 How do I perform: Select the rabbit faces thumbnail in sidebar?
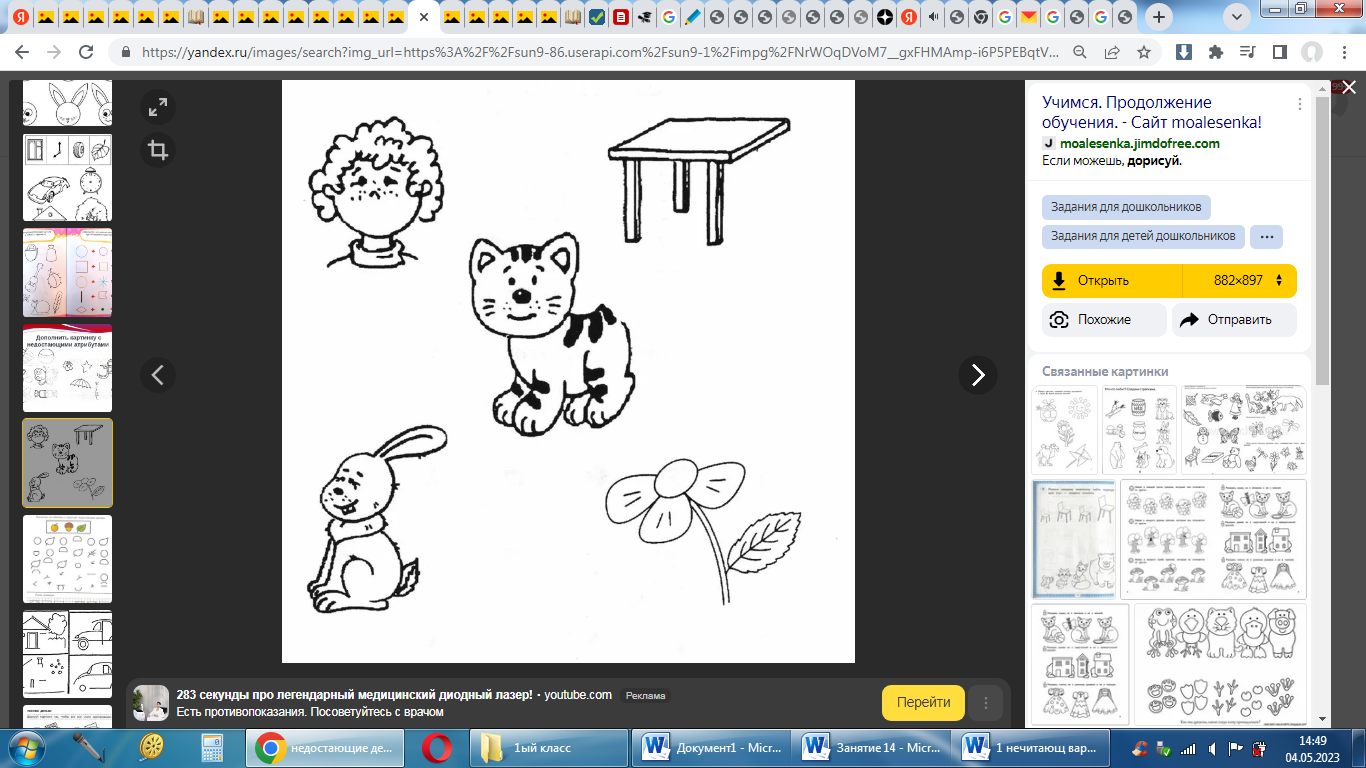pos(67,103)
